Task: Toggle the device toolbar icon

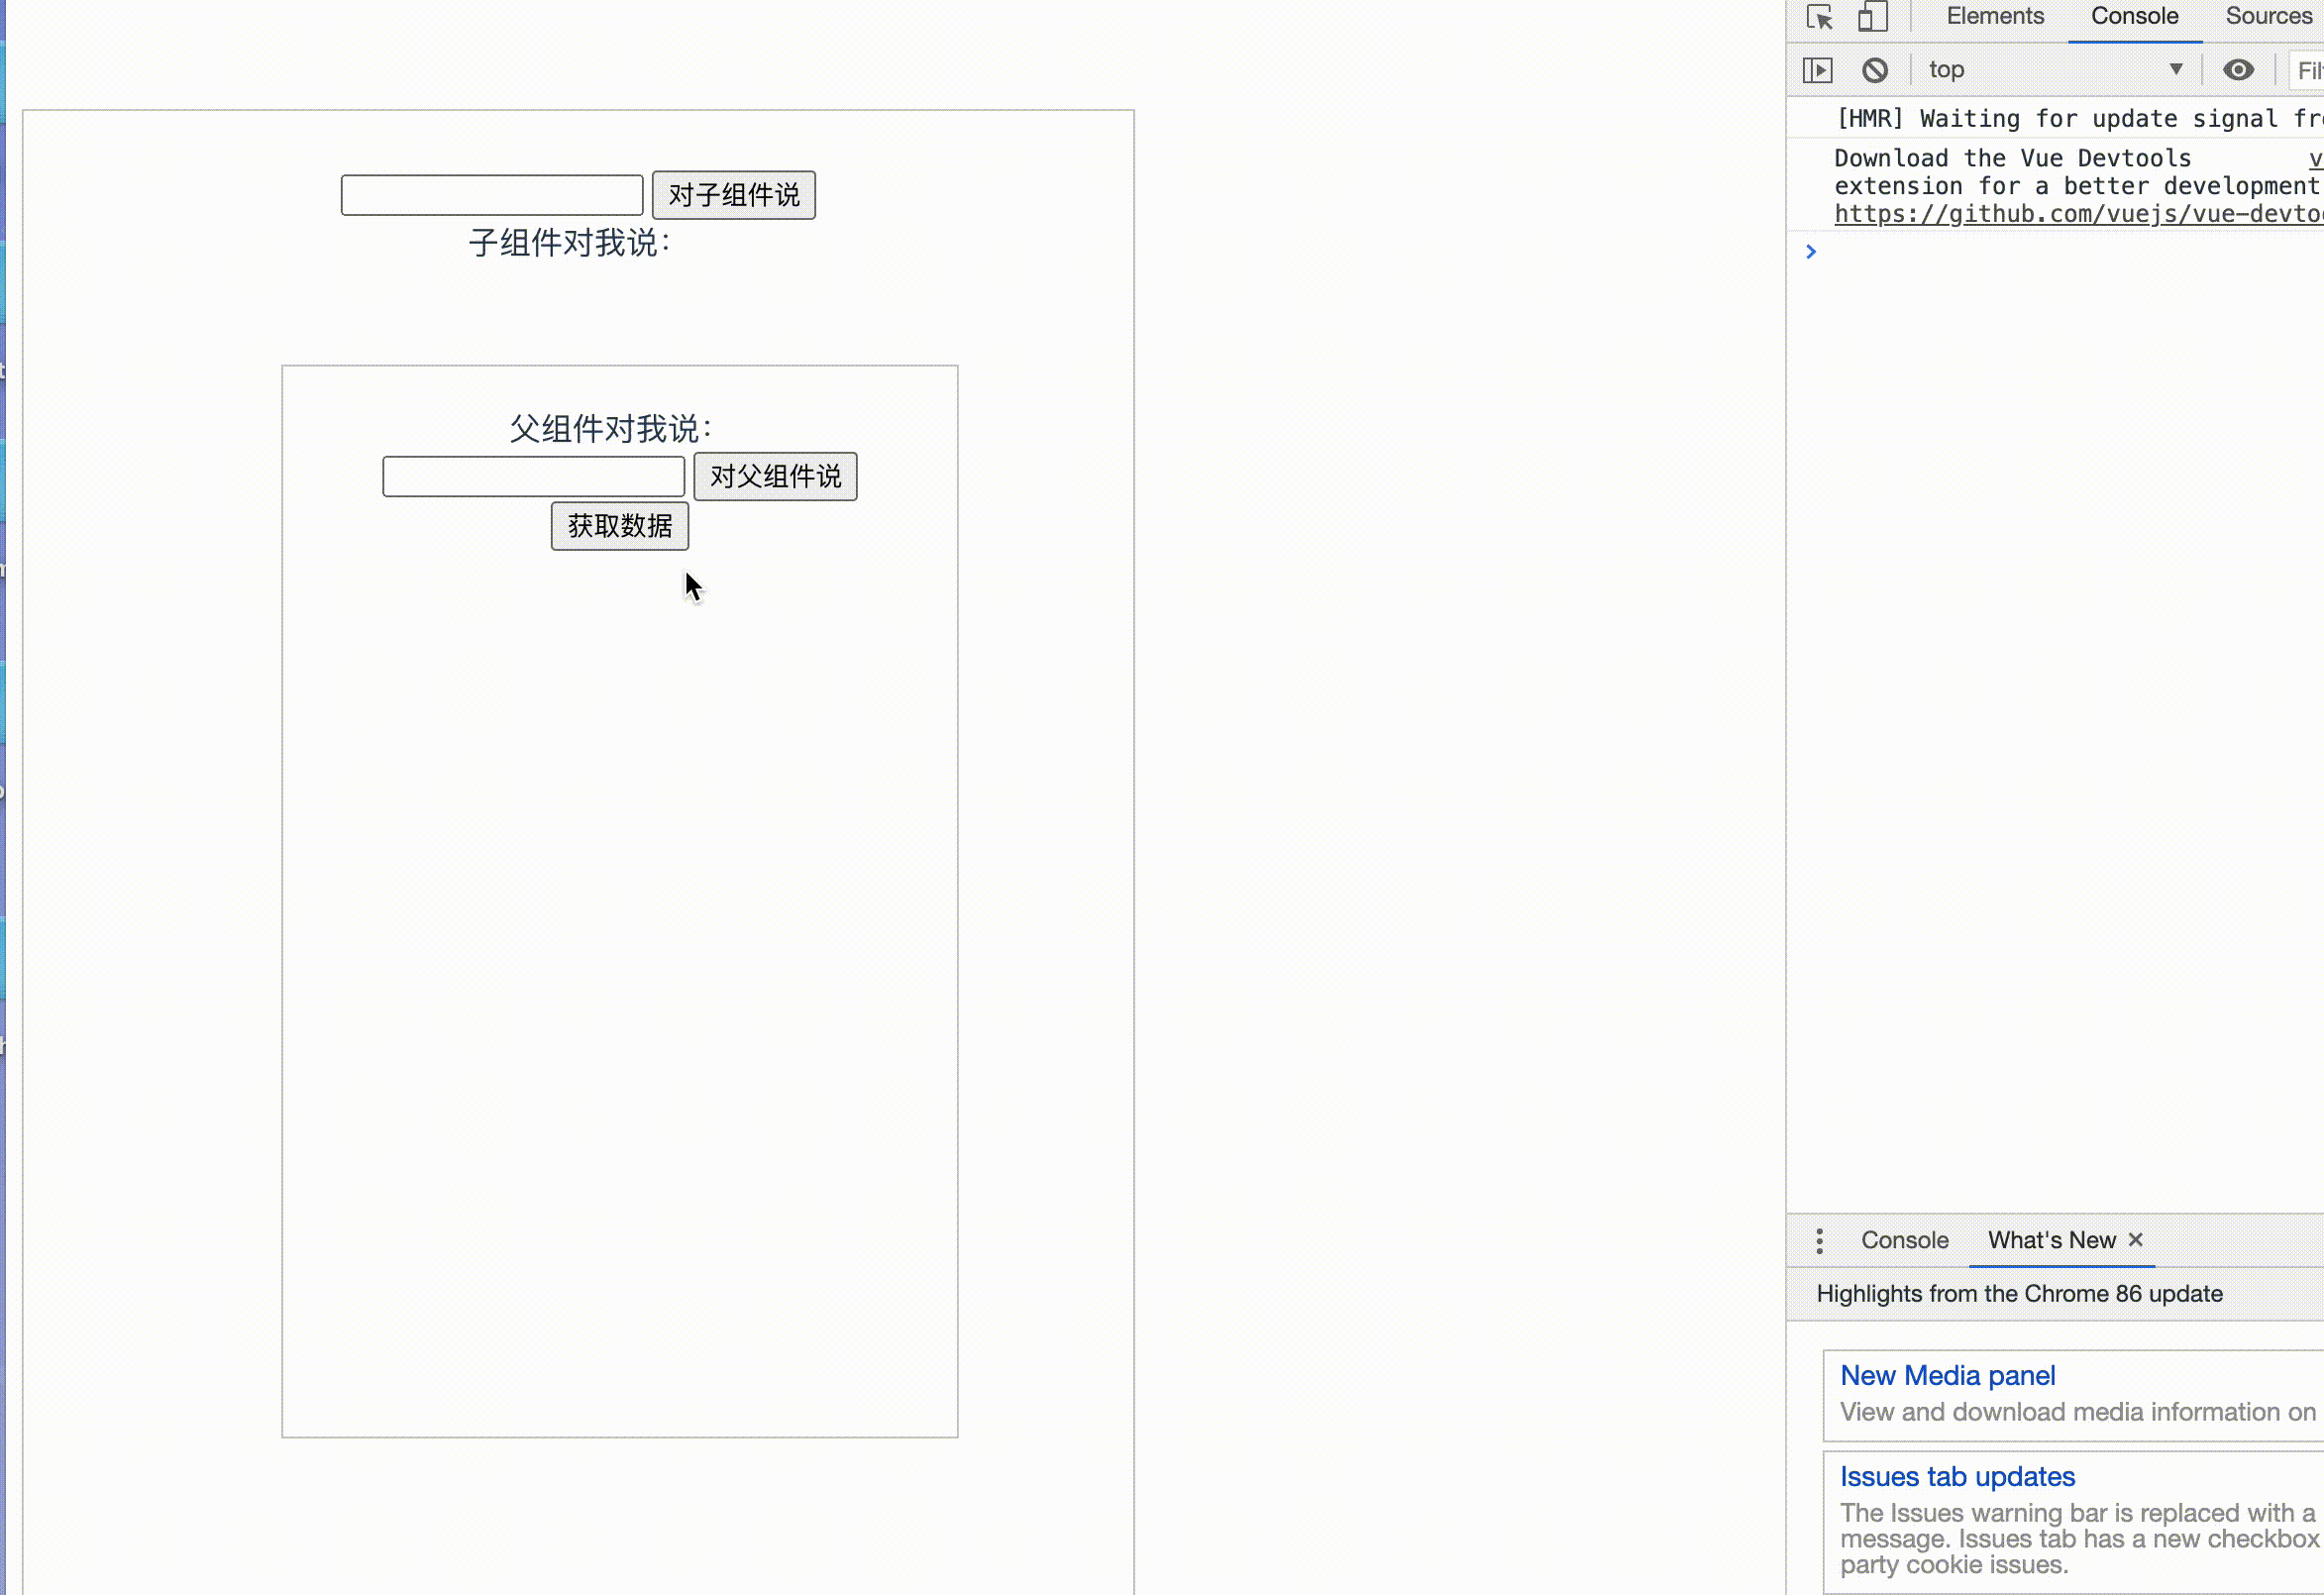Action: click(1872, 17)
